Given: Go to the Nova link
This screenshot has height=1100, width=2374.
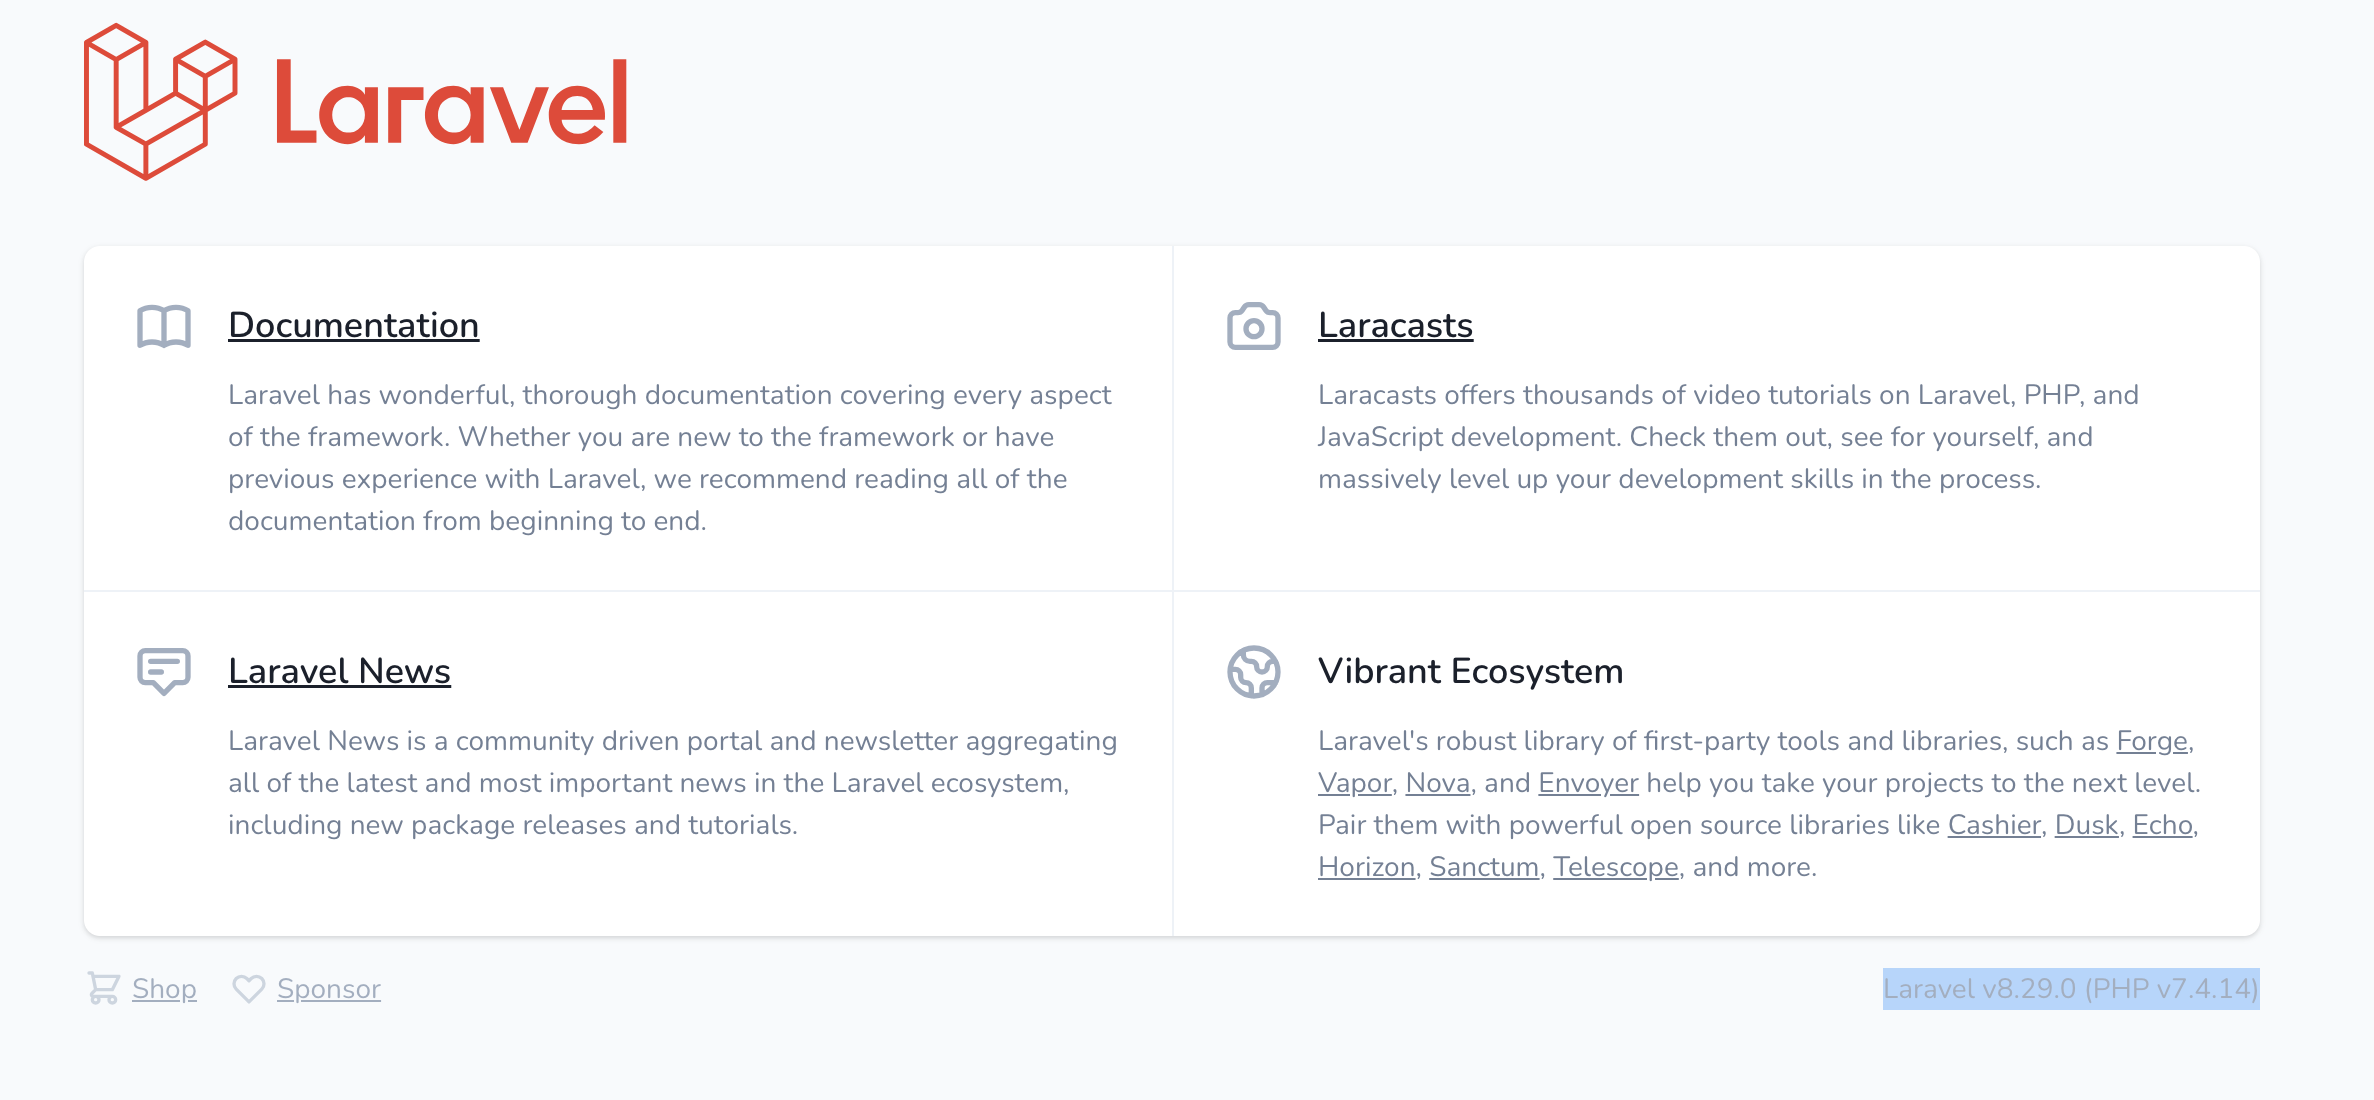Looking at the screenshot, I should (x=1437, y=783).
